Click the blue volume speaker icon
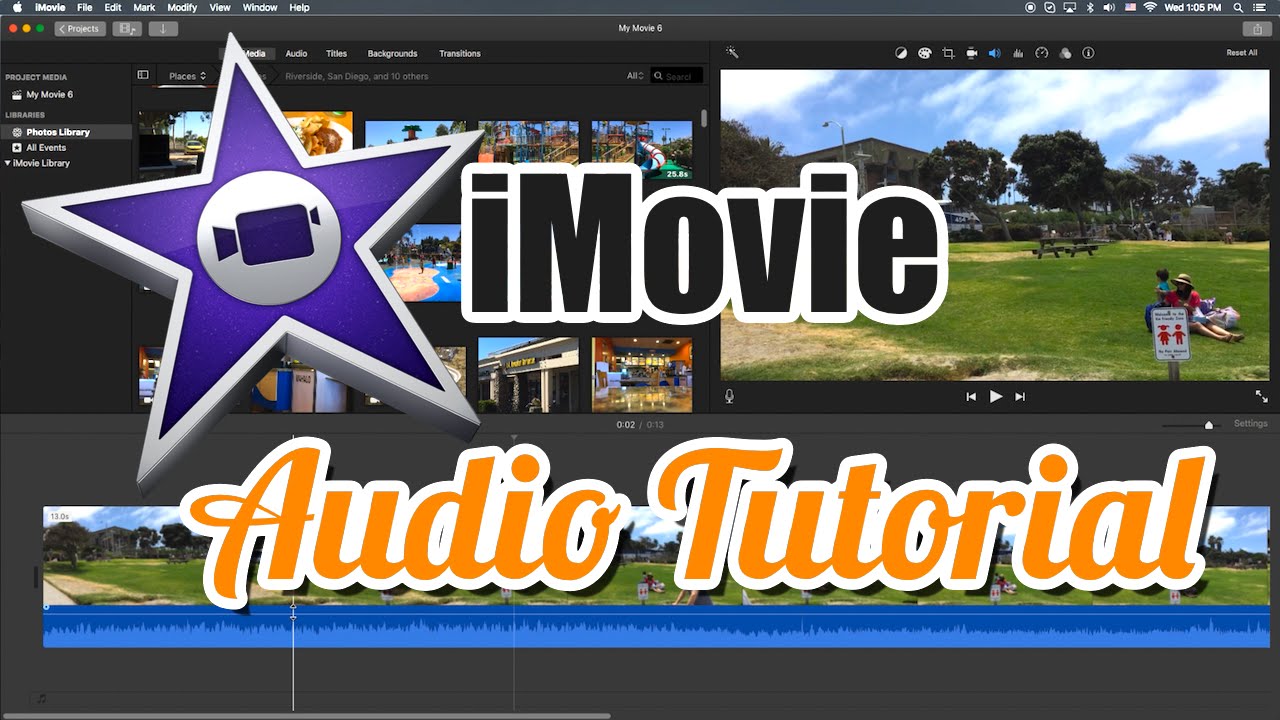This screenshot has width=1280, height=720. coord(994,53)
